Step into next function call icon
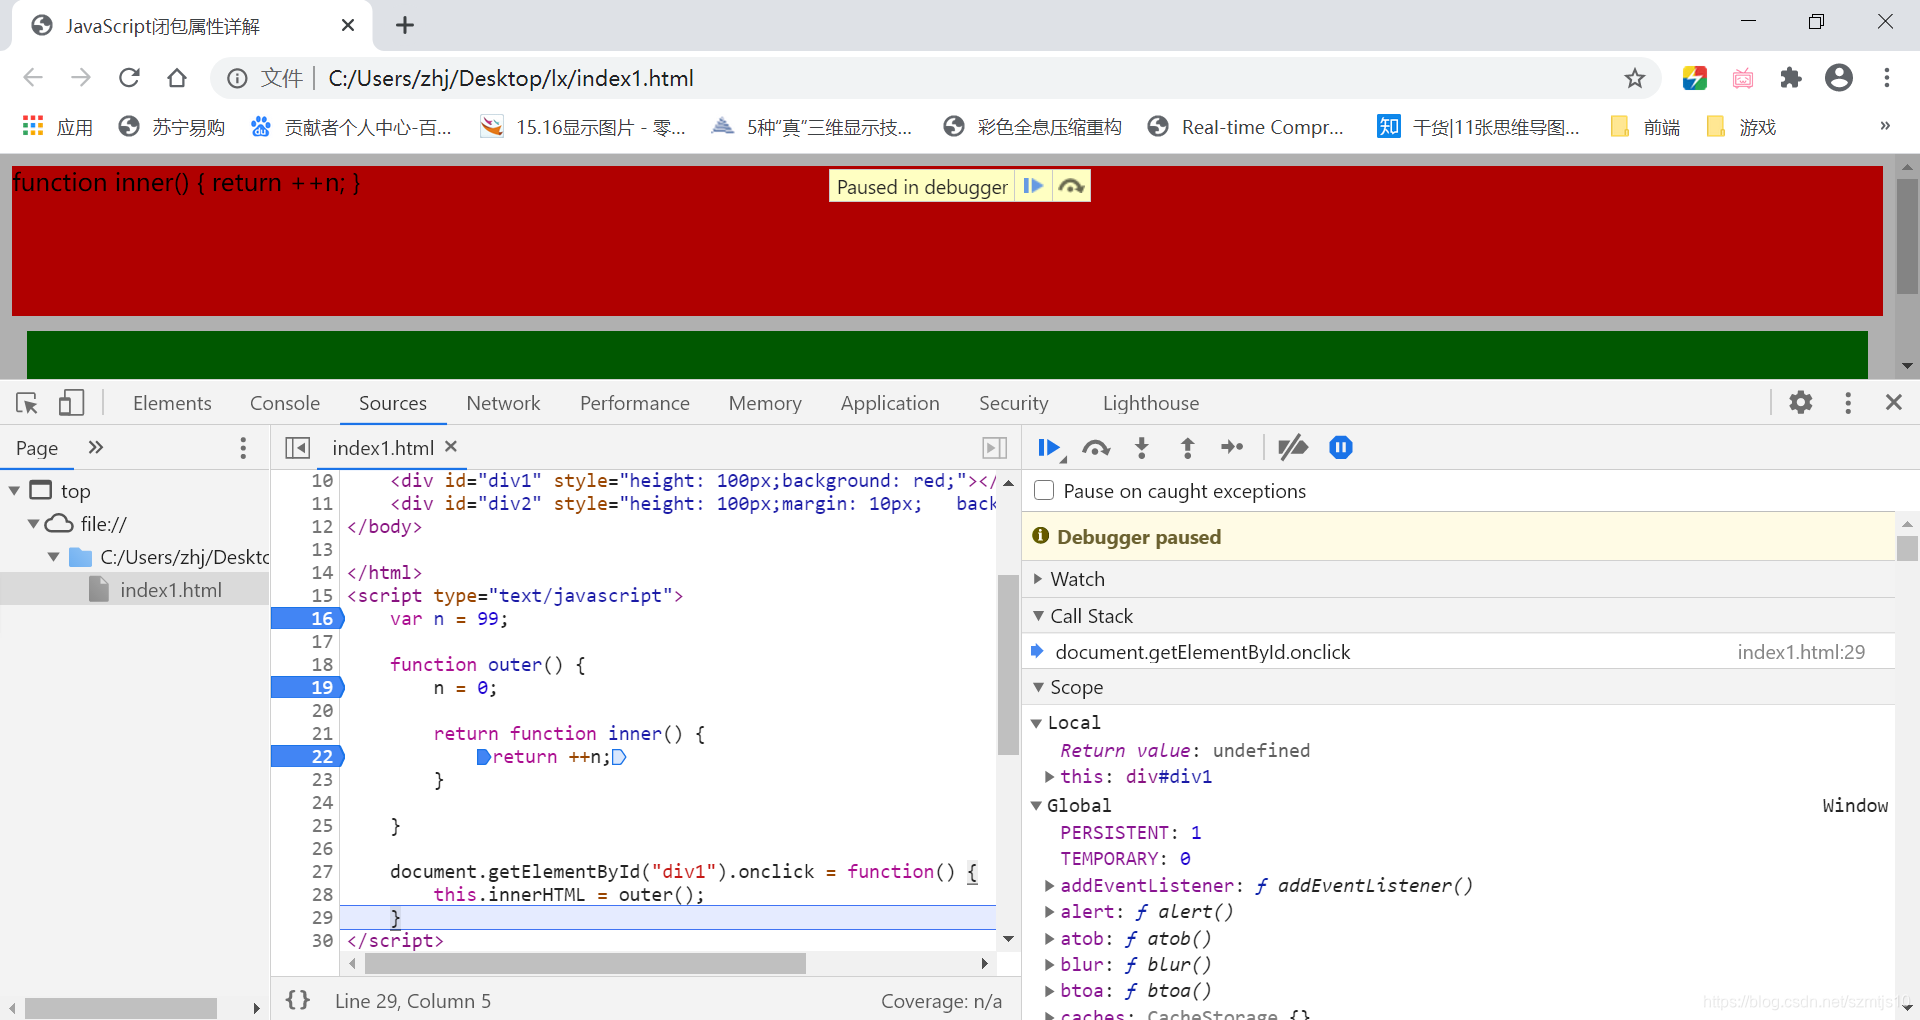 pyautogui.click(x=1142, y=448)
